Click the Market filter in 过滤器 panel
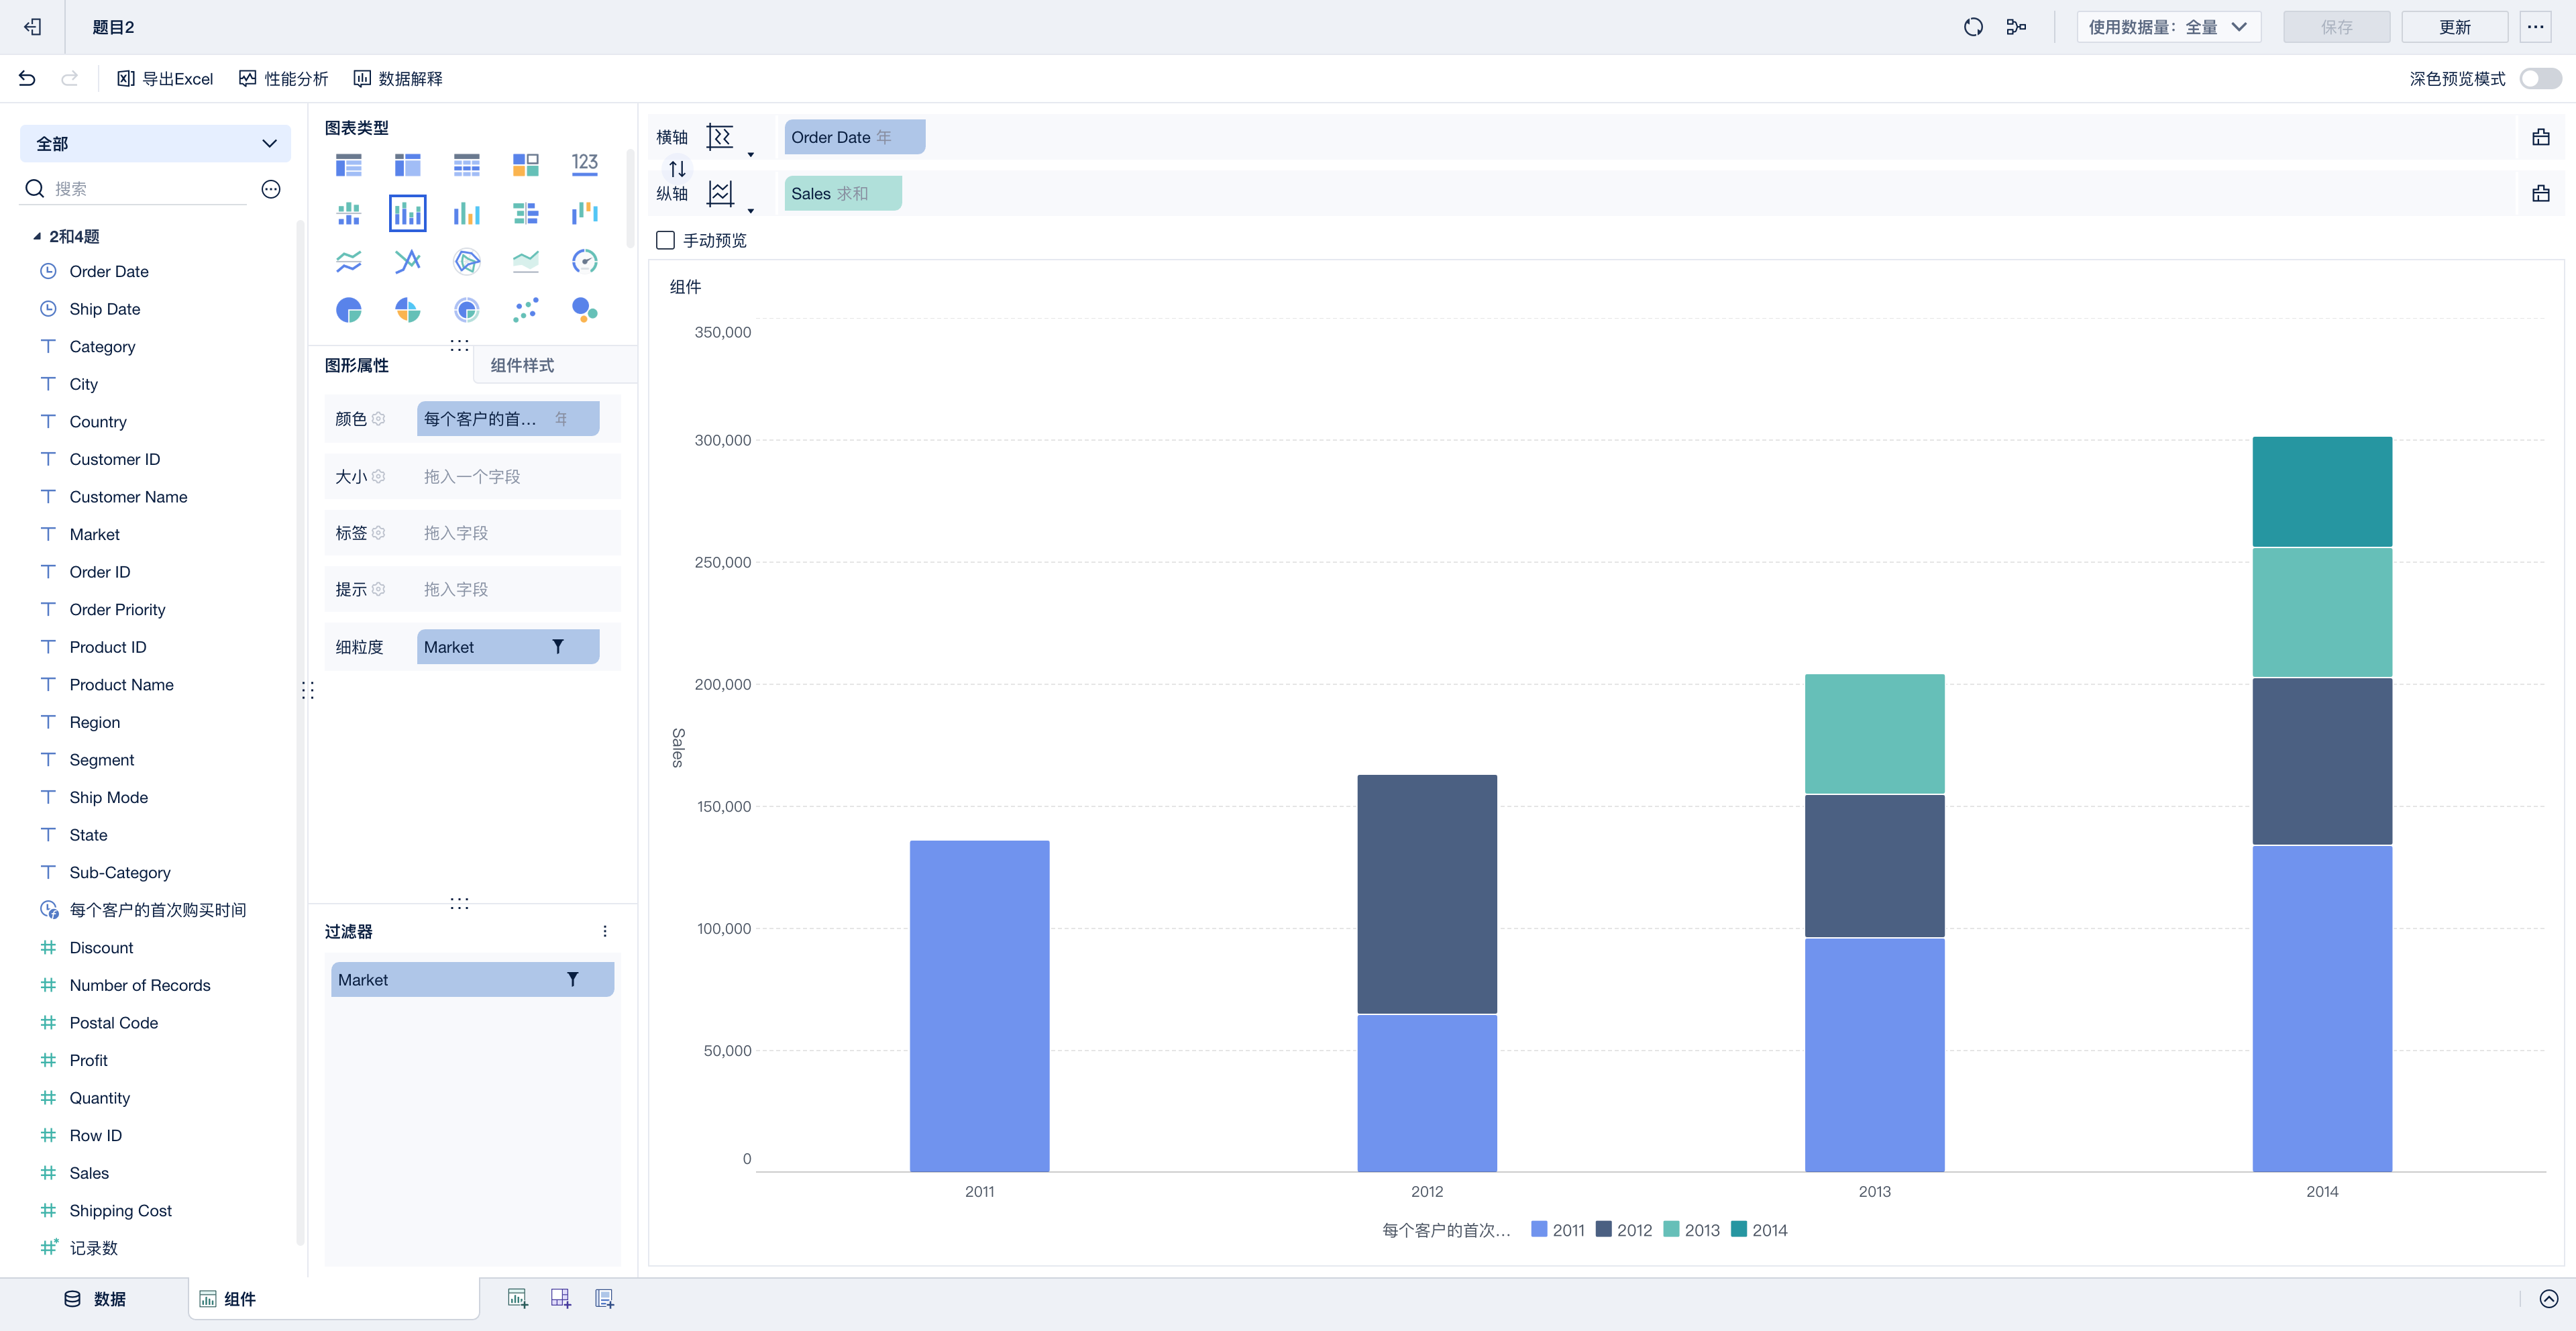This screenshot has width=2576, height=1331. [472, 979]
